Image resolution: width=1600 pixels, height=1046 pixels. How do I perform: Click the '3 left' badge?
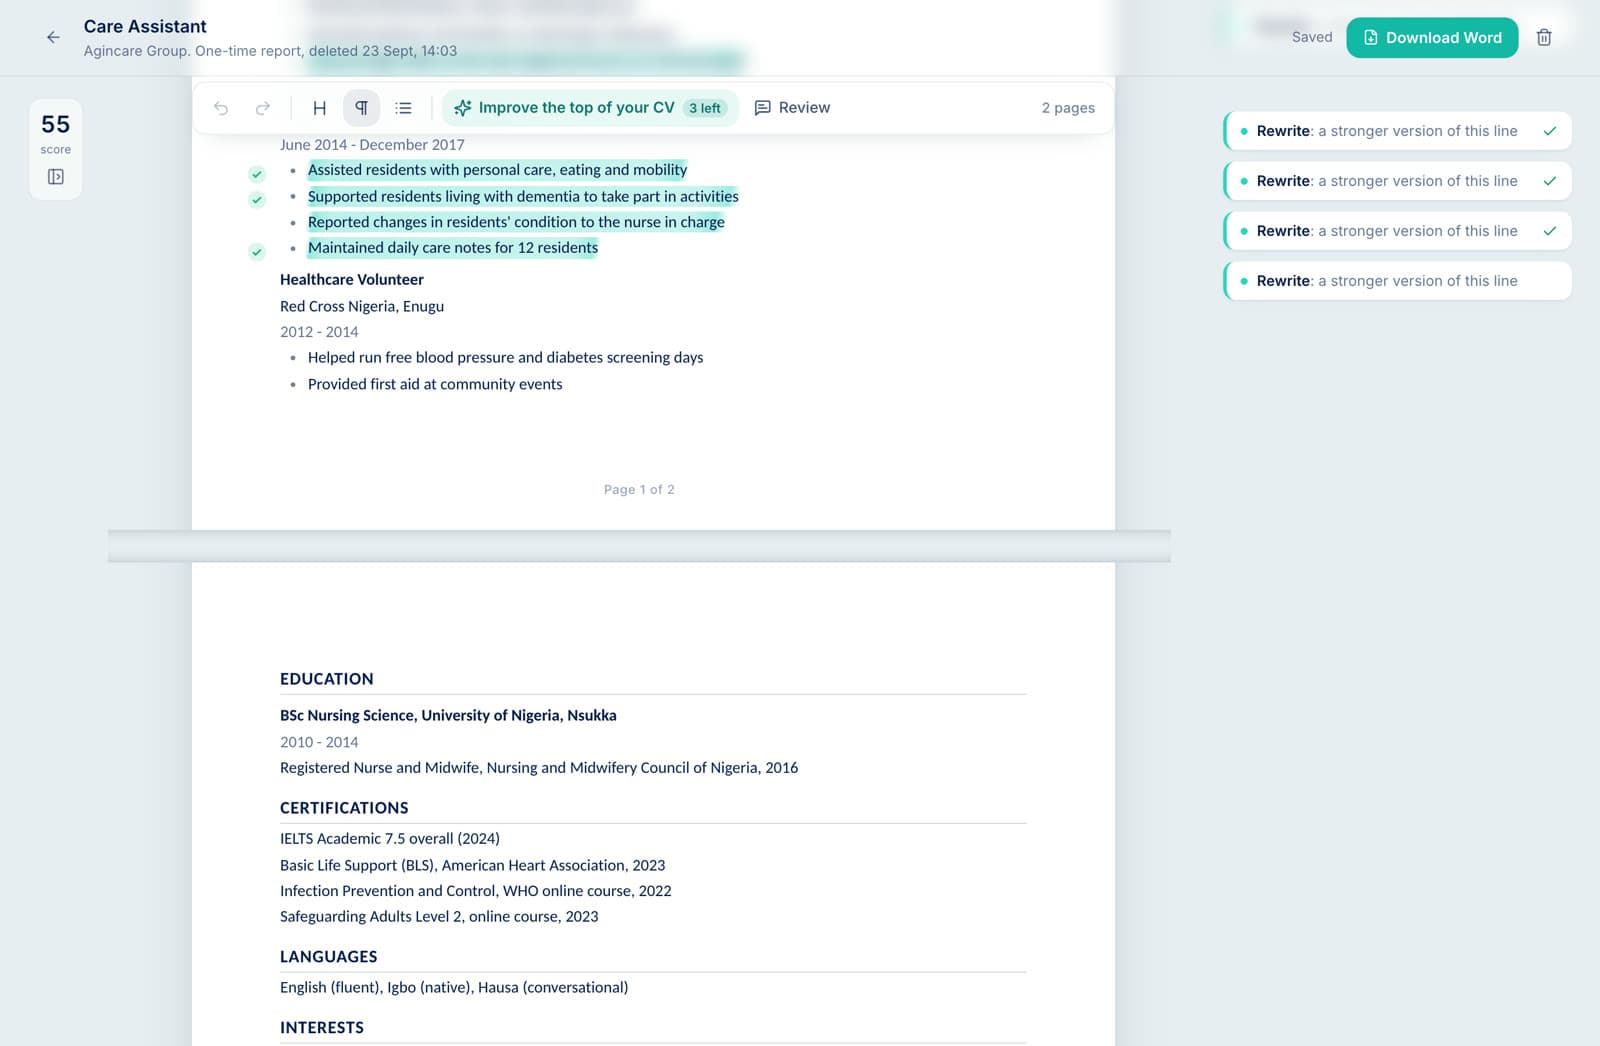pyautogui.click(x=705, y=108)
